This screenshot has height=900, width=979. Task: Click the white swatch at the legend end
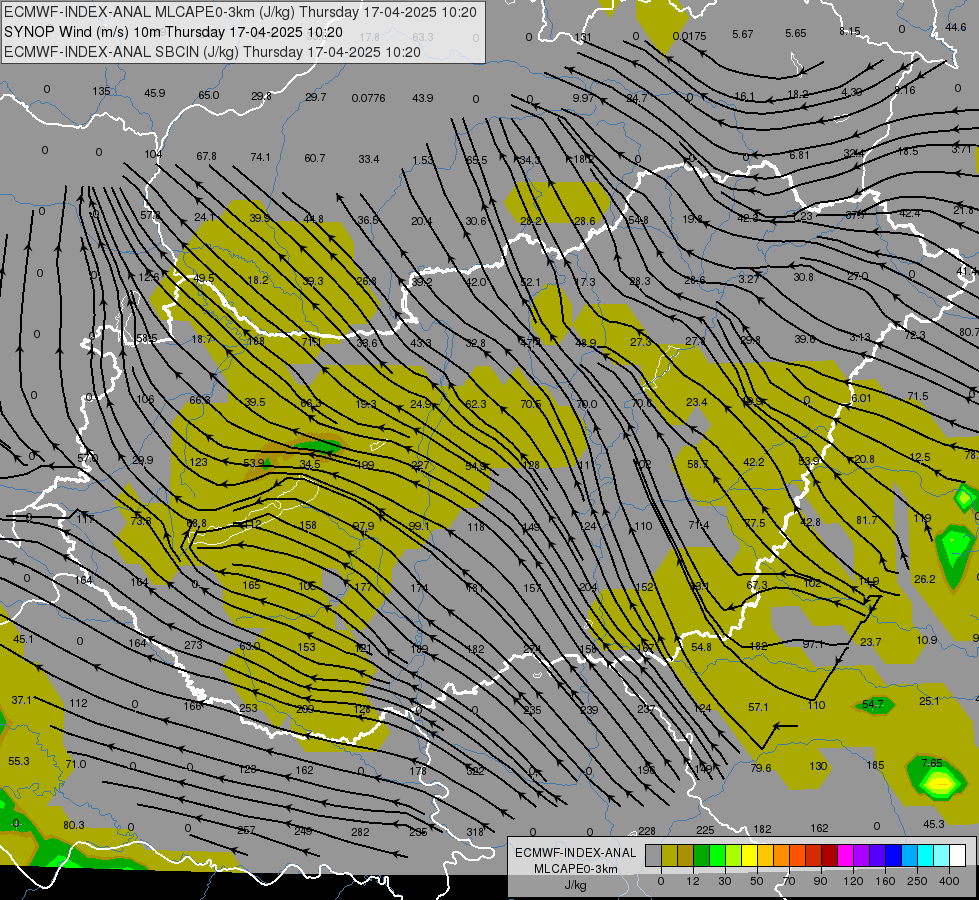958,855
